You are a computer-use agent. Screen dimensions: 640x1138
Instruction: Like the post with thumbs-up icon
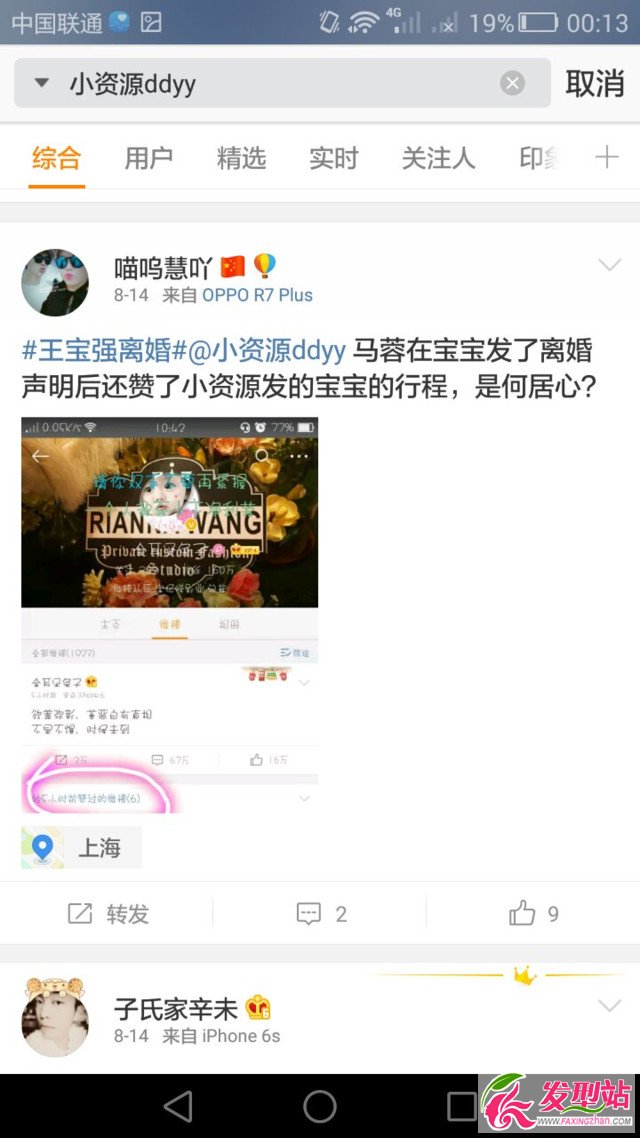522,913
